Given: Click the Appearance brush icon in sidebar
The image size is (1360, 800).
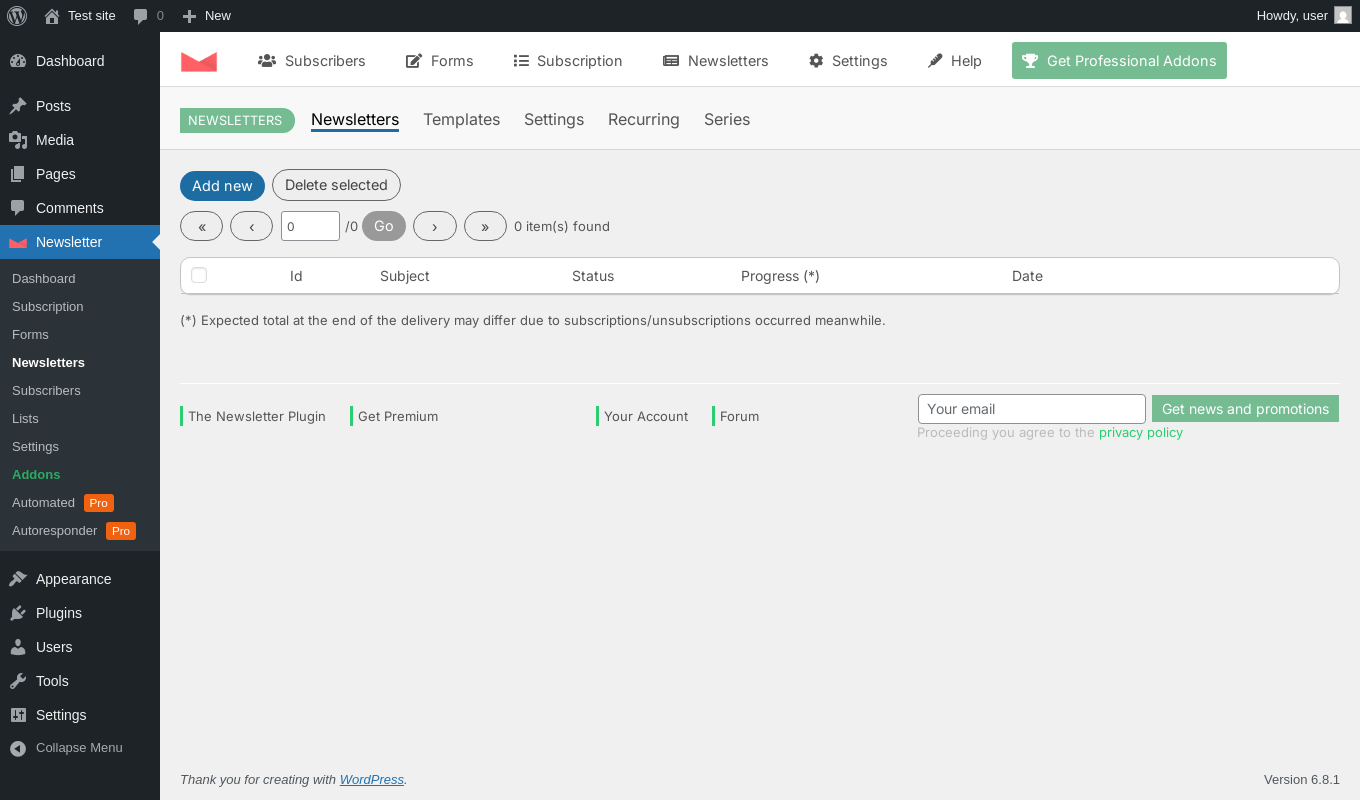Looking at the screenshot, I should (x=18, y=579).
